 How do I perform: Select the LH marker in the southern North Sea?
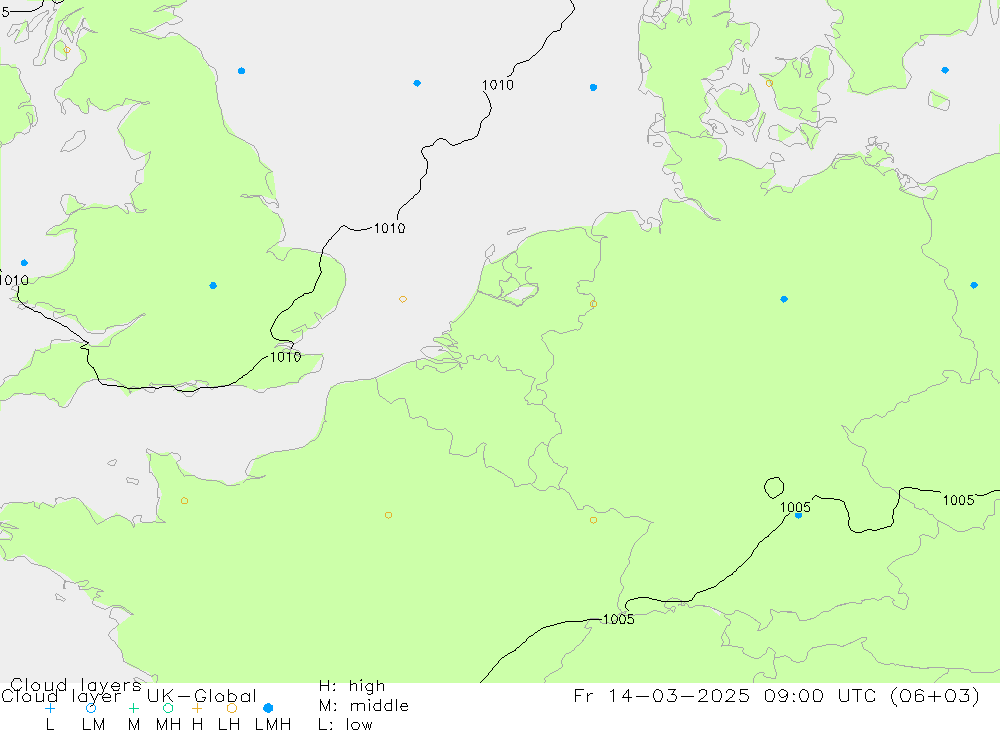402,299
